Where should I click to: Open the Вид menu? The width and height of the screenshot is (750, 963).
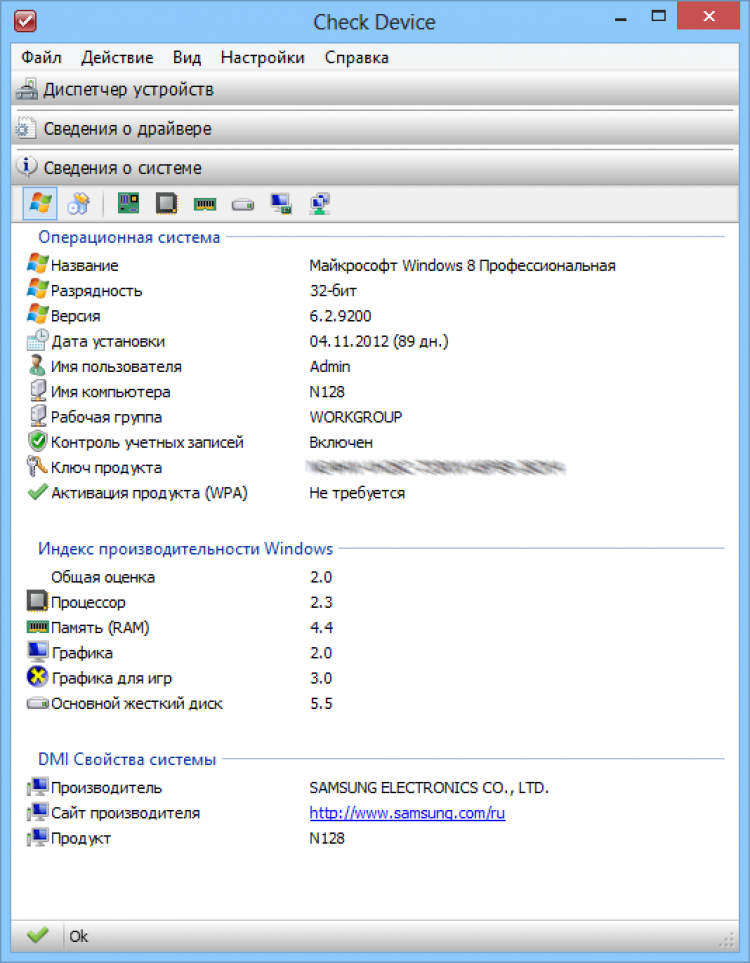(187, 58)
